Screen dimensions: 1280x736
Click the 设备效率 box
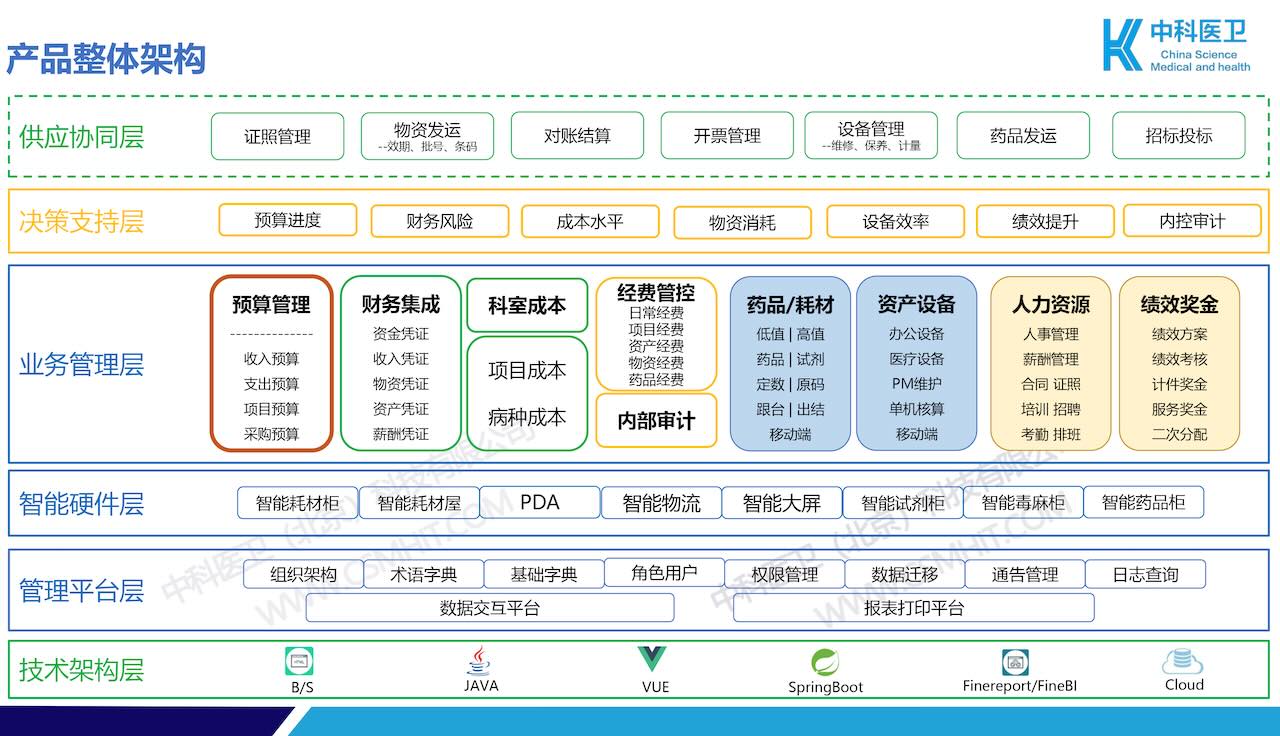[x=896, y=221]
